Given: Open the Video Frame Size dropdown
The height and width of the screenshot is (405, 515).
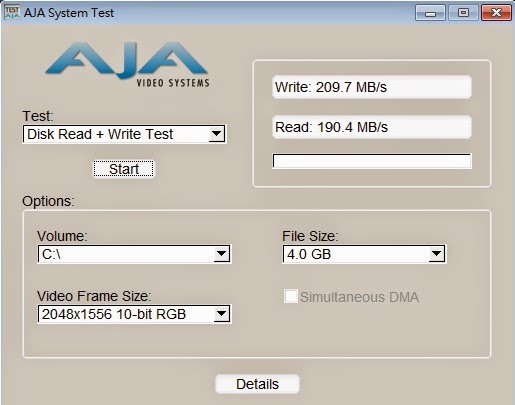Looking at the screenshot, I should [134, 314].
